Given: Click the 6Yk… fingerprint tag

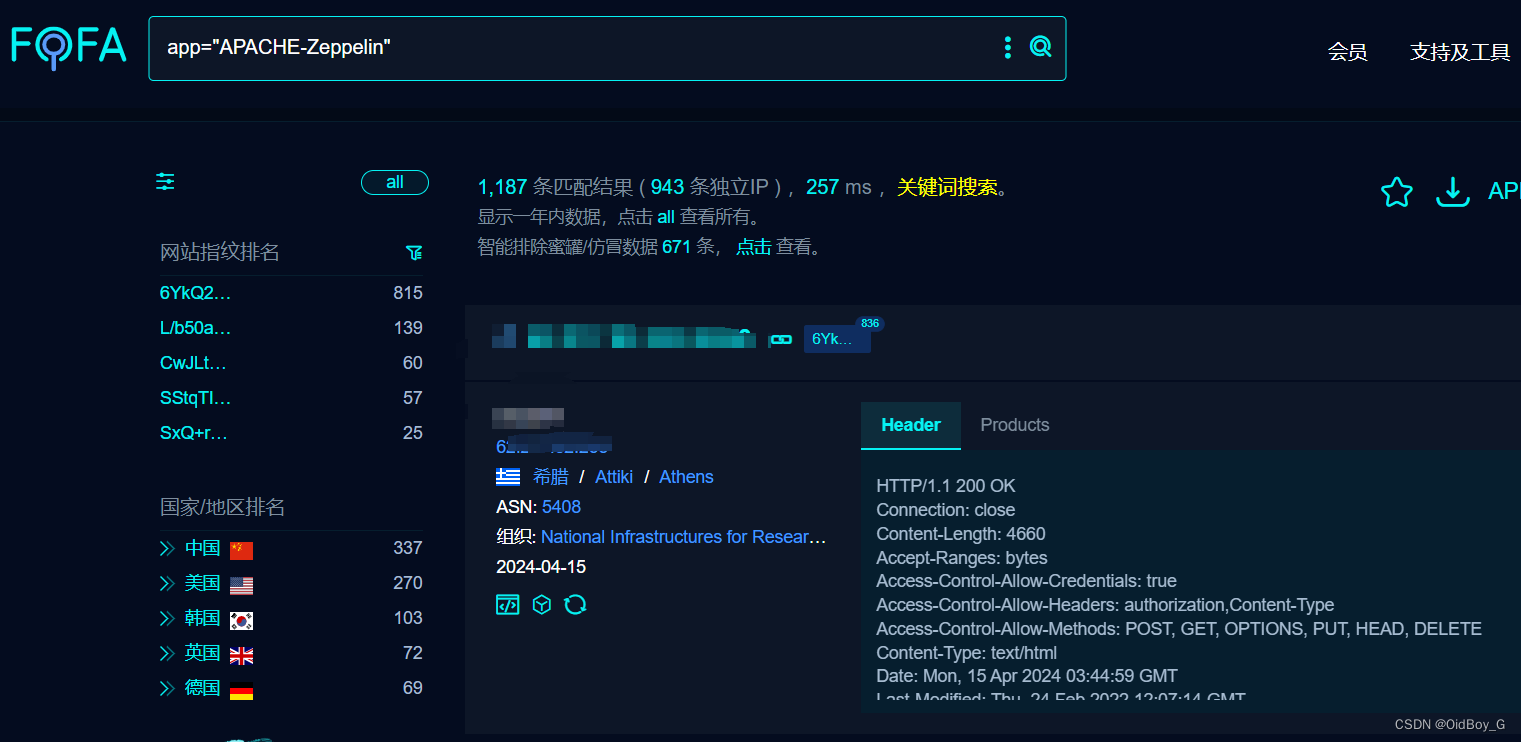Looking at the screenshot, I should (837, 339).
